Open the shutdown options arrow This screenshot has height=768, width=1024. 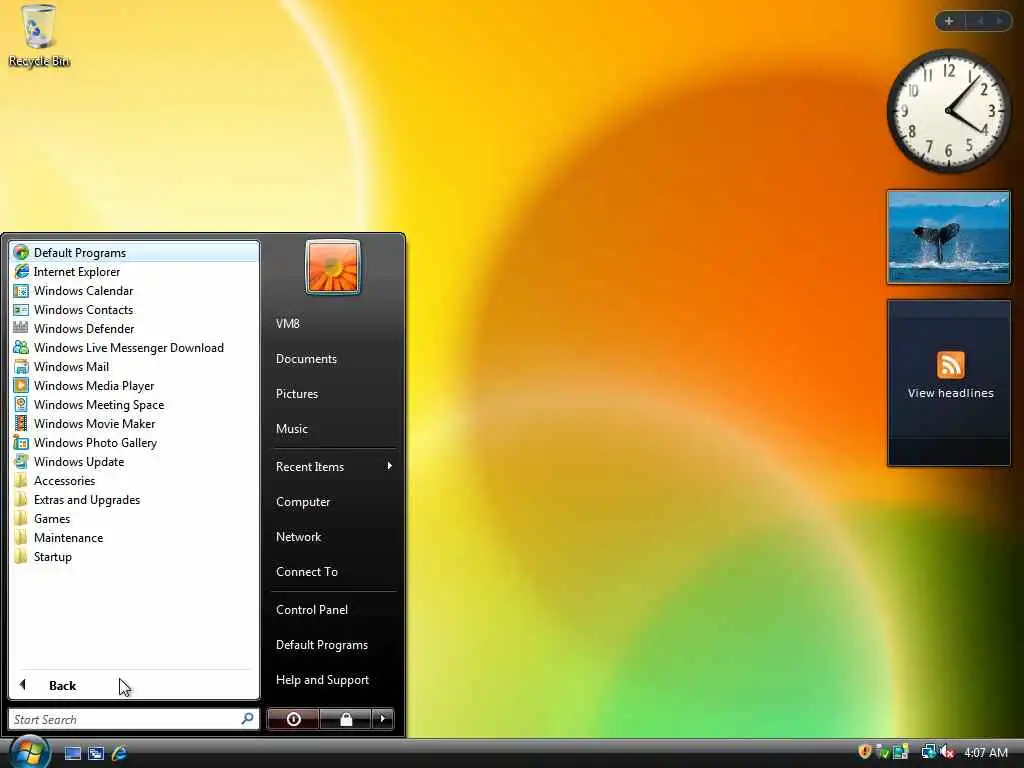click(x=383, y=719)
